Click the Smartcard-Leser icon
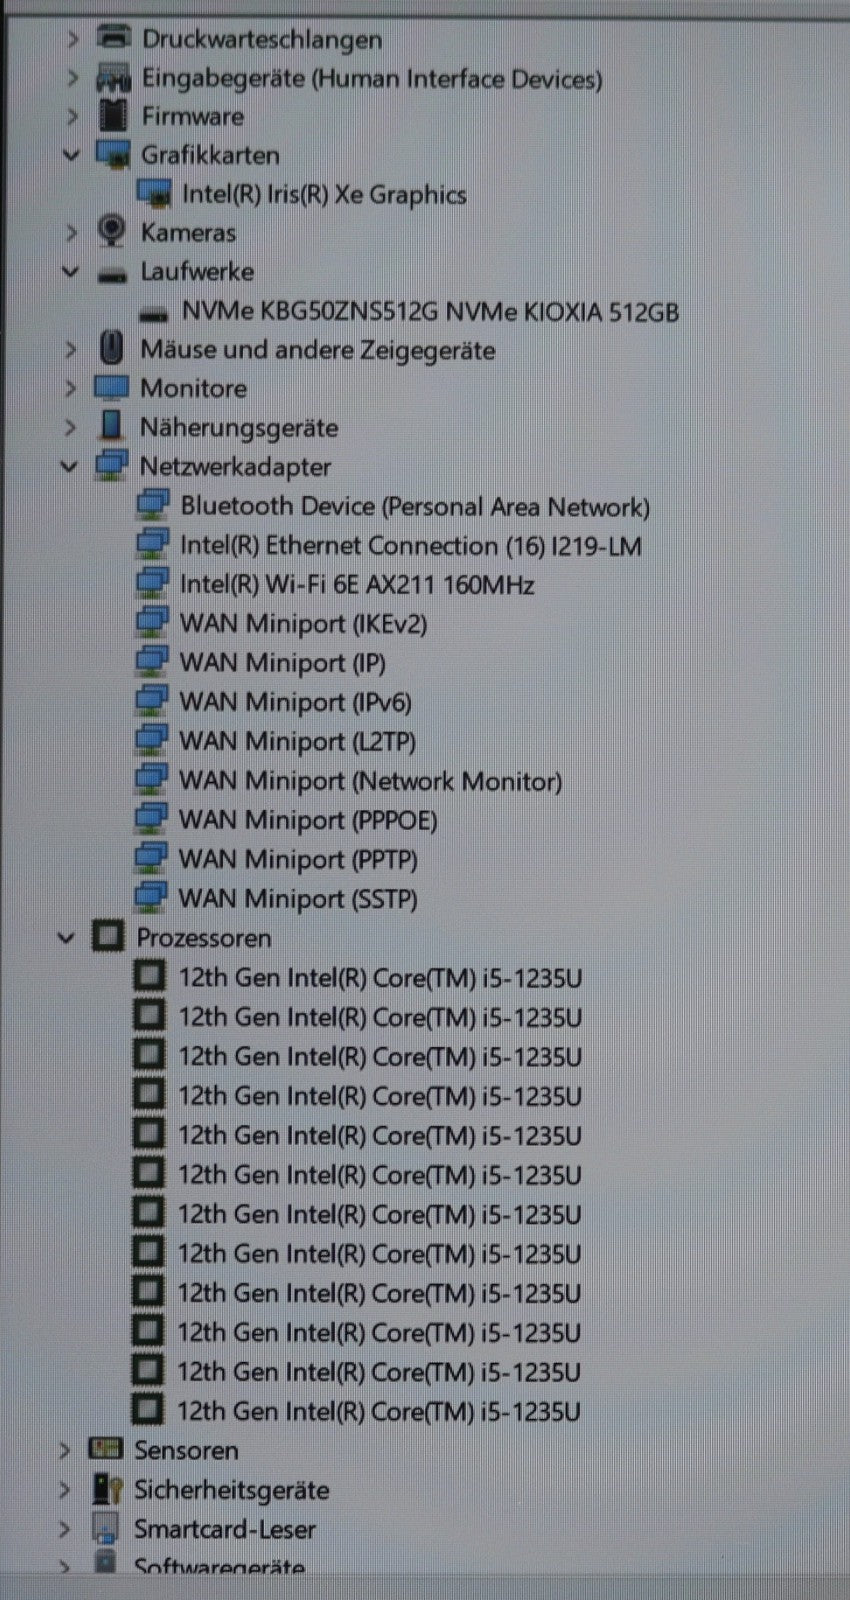 click(105, 1528)
